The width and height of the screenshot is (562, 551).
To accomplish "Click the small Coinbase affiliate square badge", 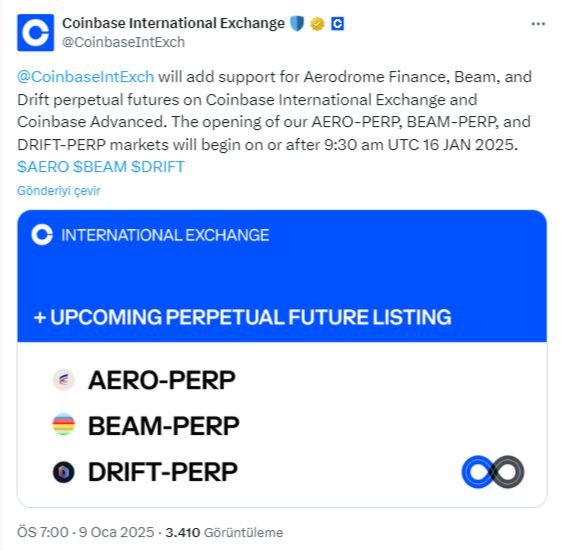I will pos(337,24).
